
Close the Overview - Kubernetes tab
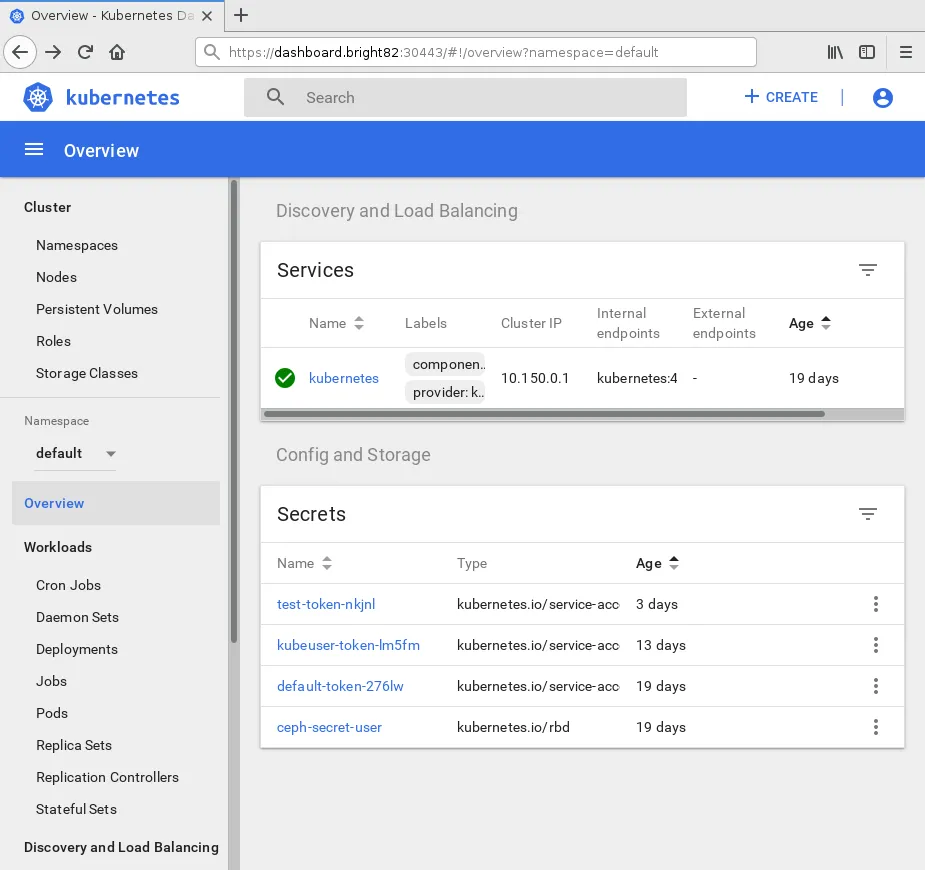click(206, 16)
